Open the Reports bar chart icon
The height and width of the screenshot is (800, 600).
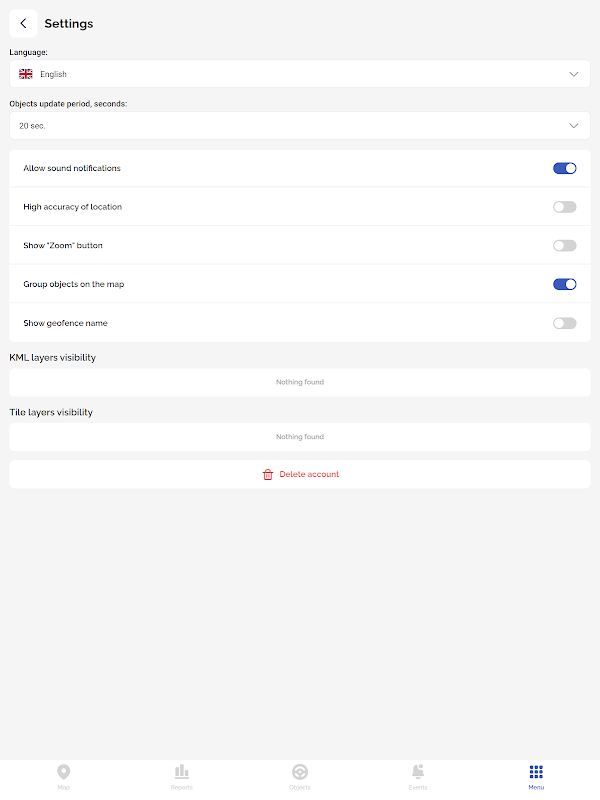[x=182, y=771]
